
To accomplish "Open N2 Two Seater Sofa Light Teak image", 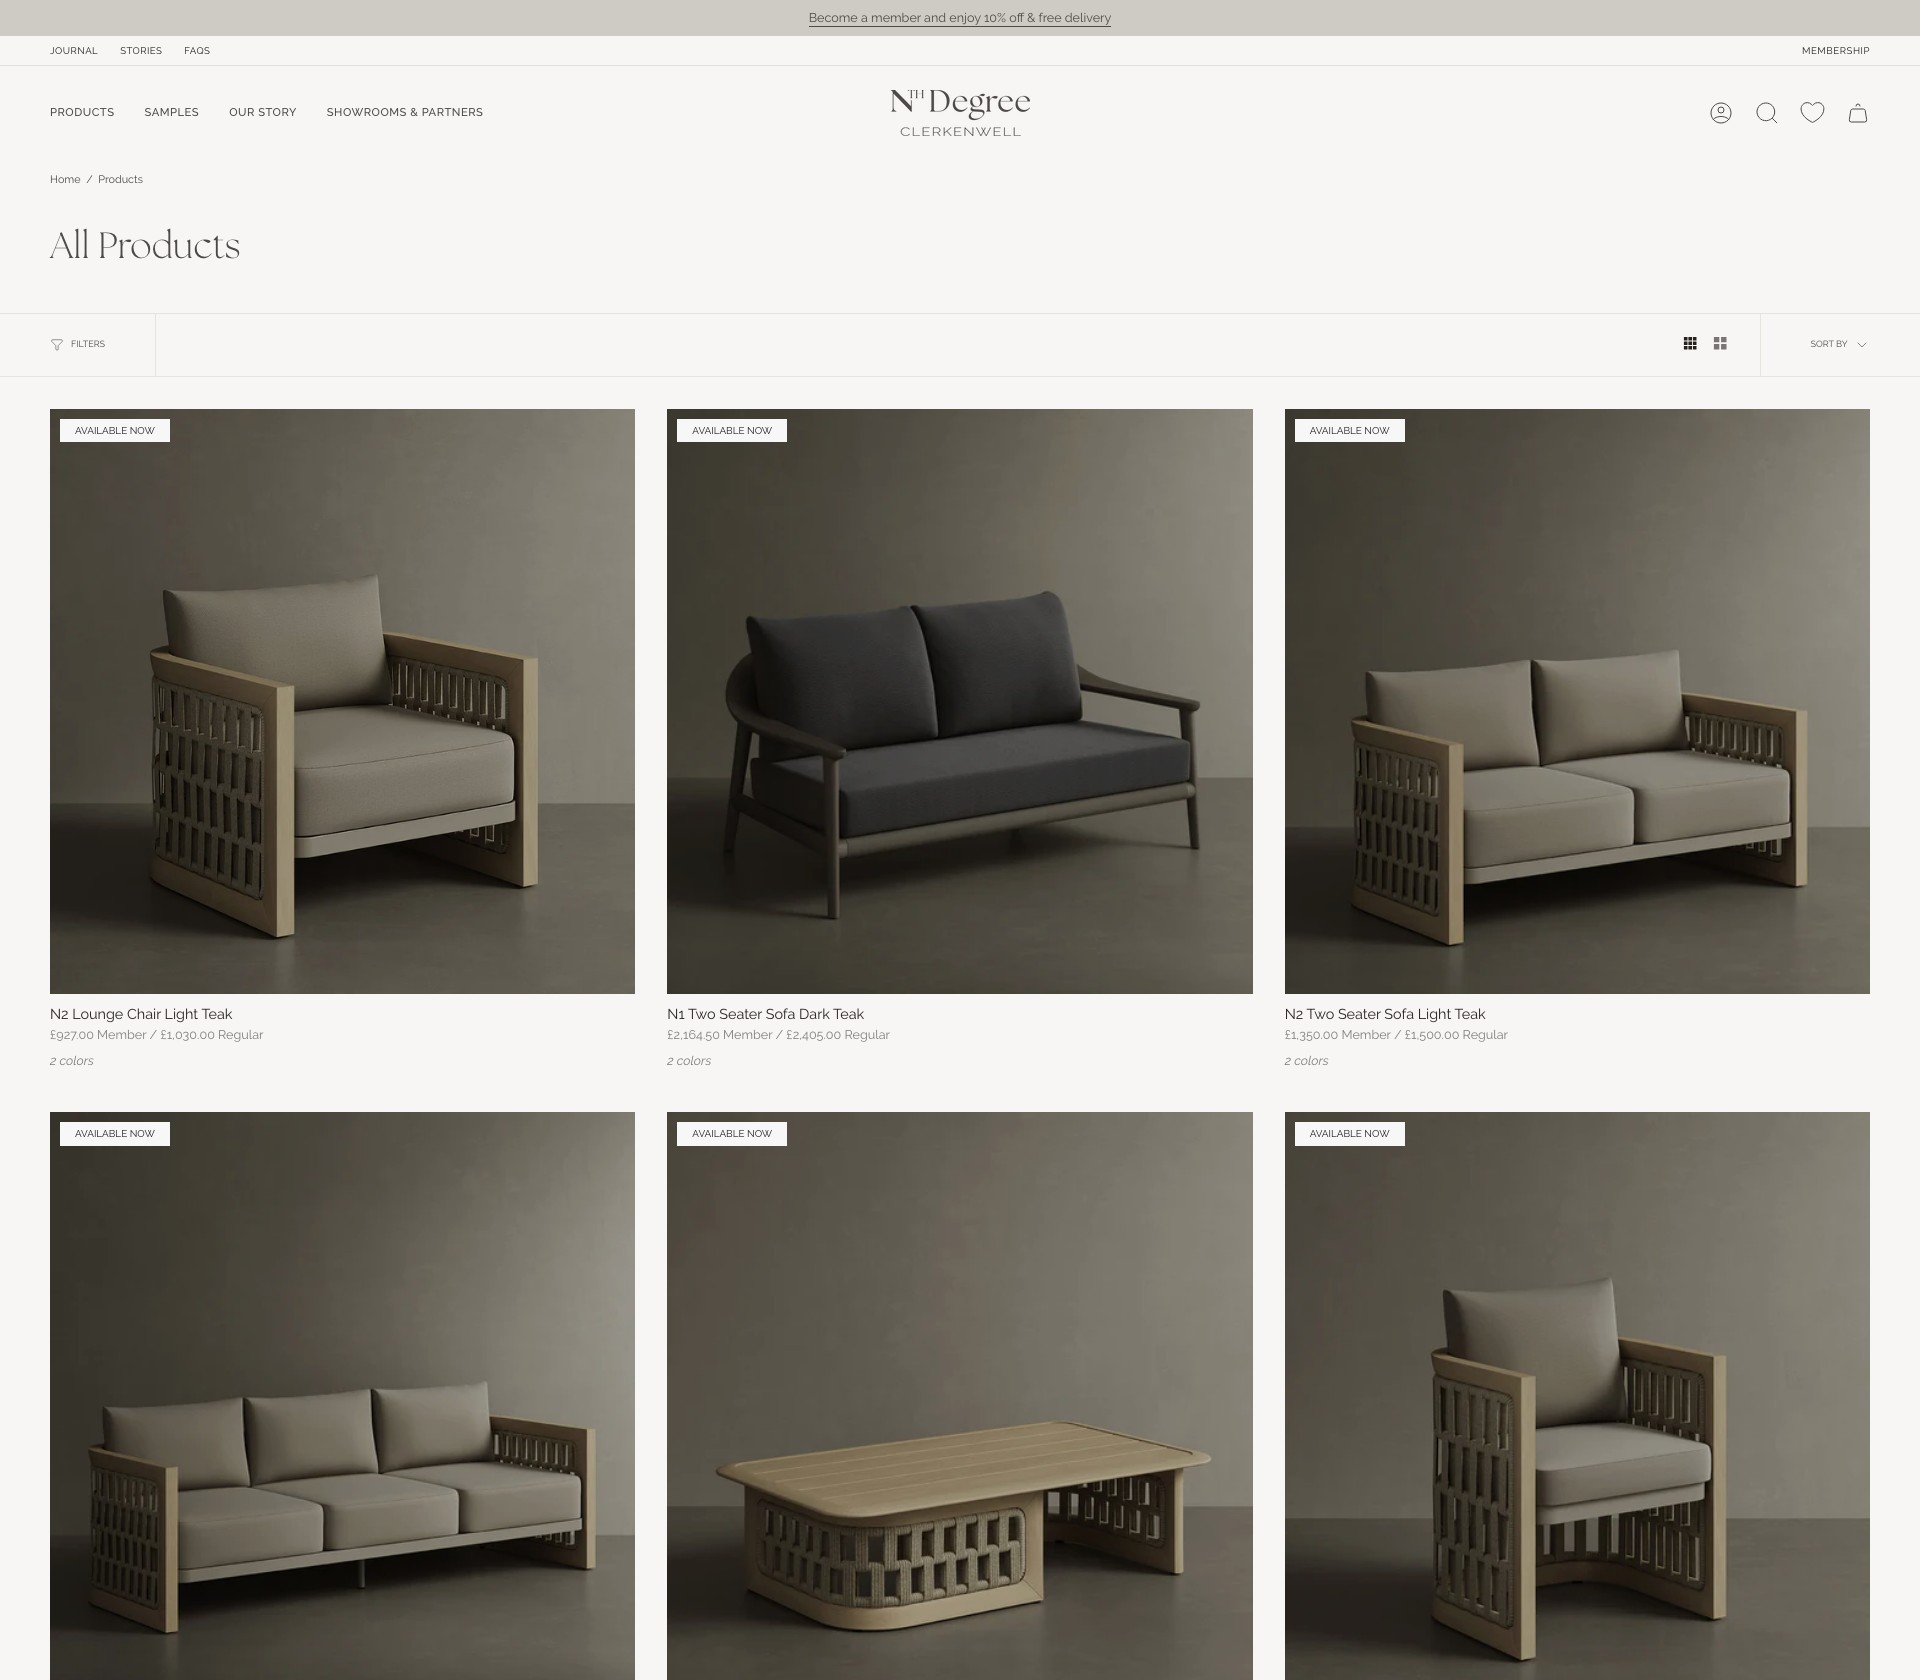I will (1577, 701).
